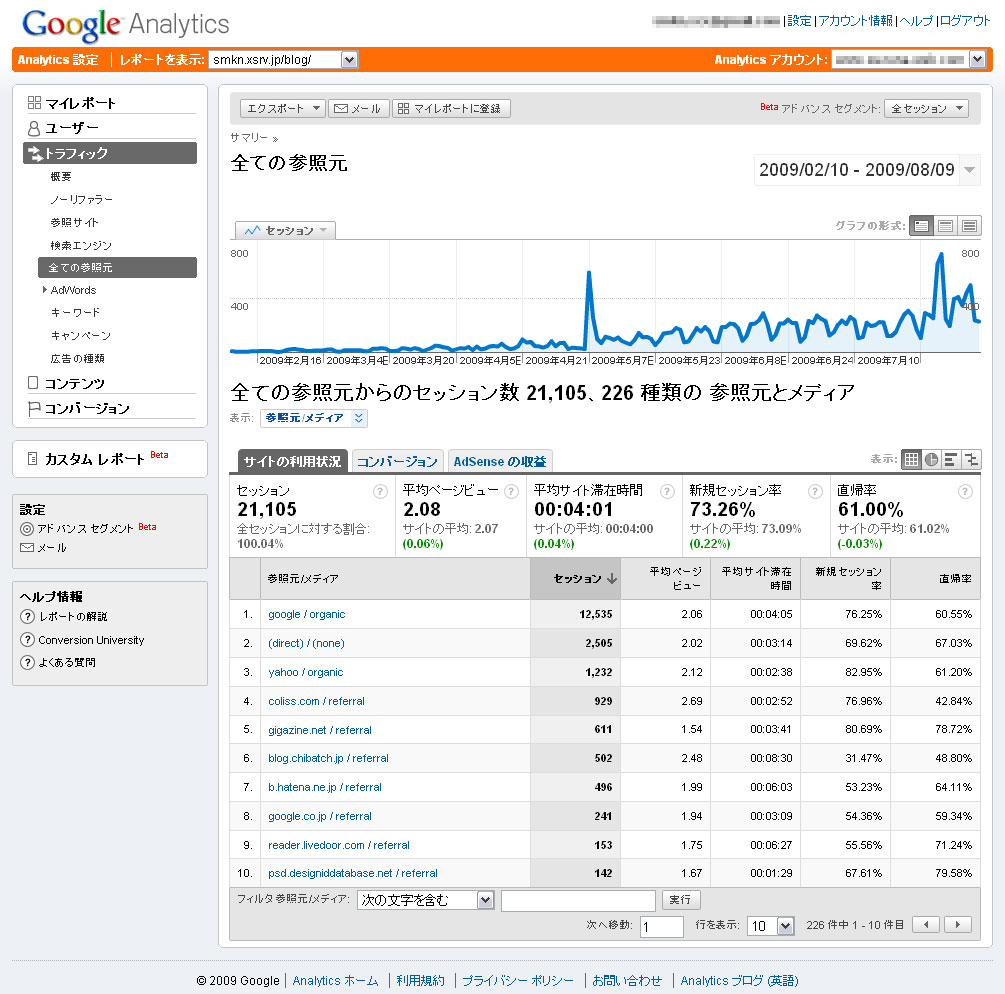Select the comparison view icon
Image resolution: width=1005 pixels, height=994 pixels.
click(971, 460)
